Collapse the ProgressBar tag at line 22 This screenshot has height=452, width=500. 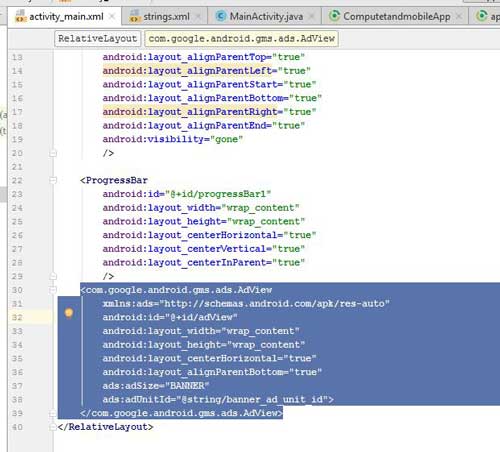(53, 180)
